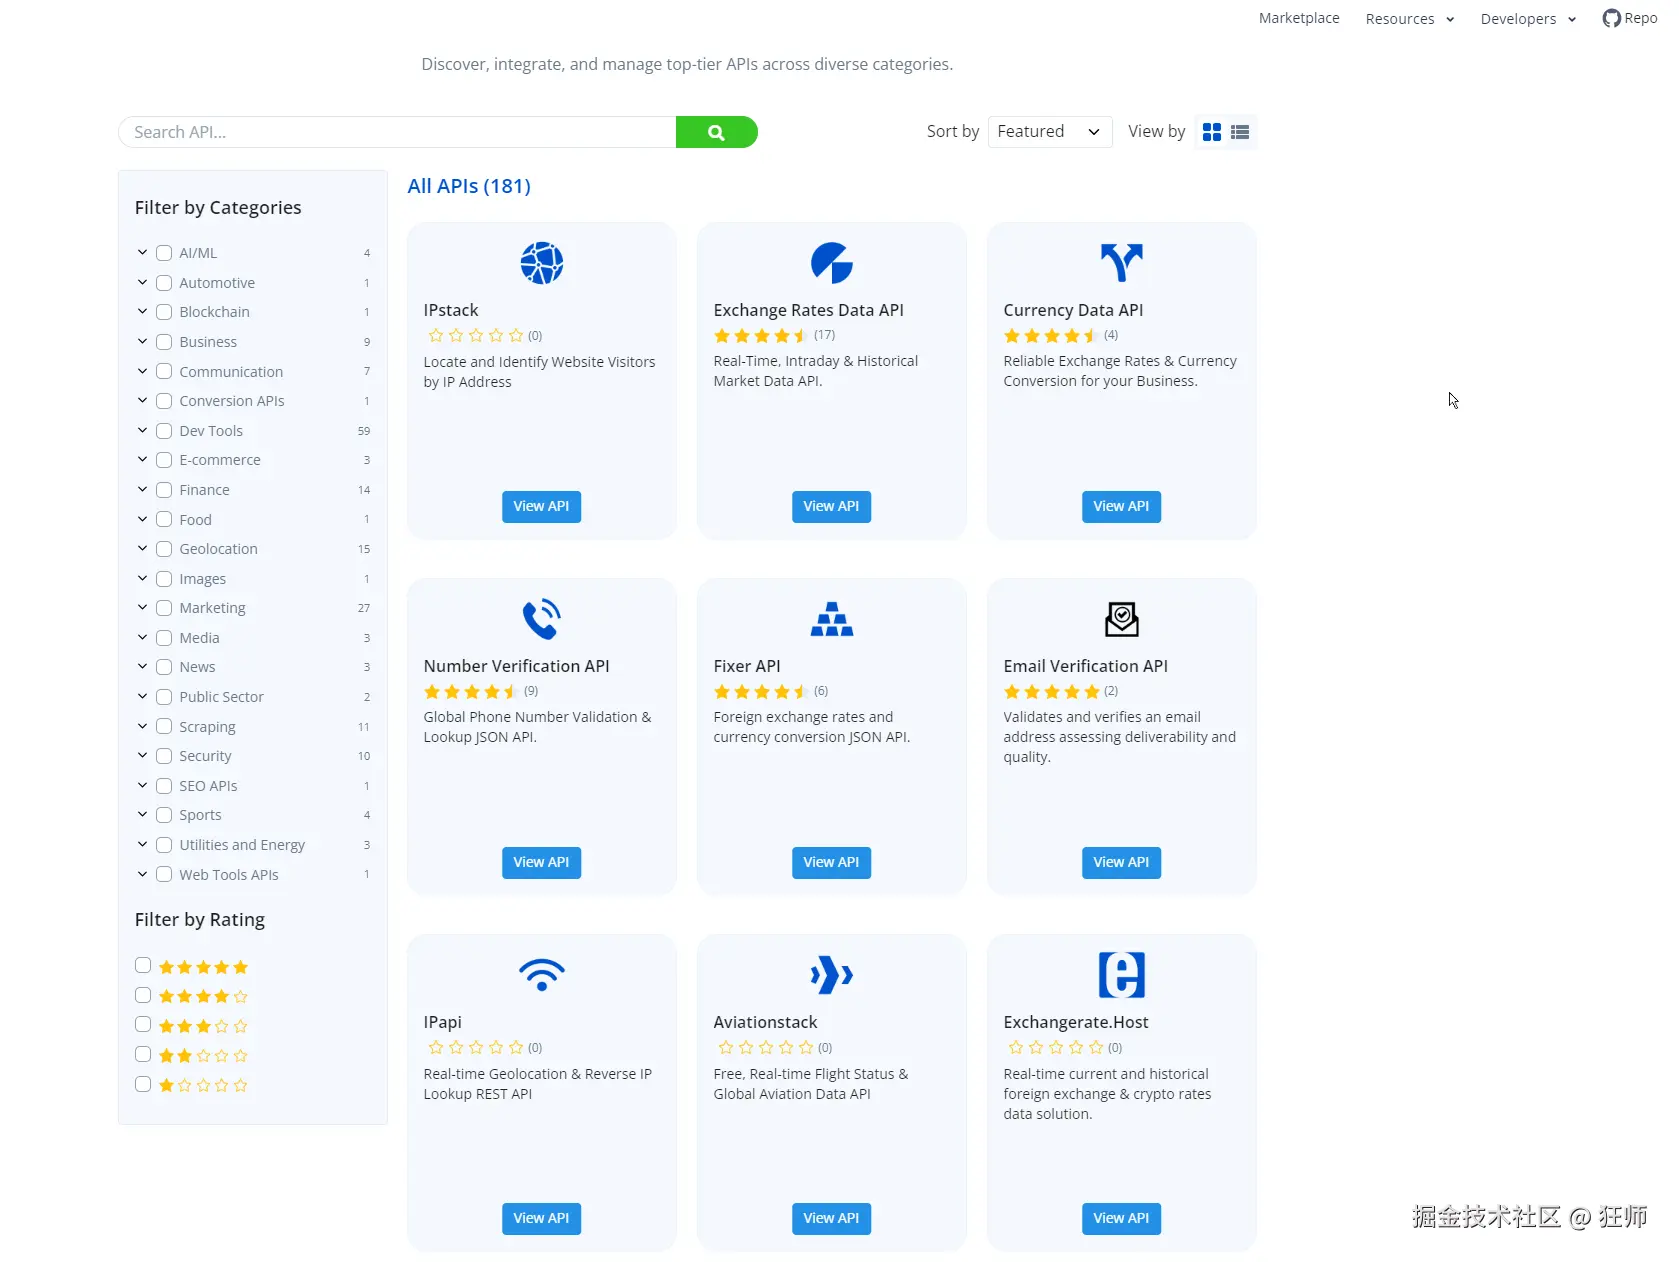Click the Exchangerate.Host star rating
Viewport: 1679px width, 1262px height.
point(1056,1048)
